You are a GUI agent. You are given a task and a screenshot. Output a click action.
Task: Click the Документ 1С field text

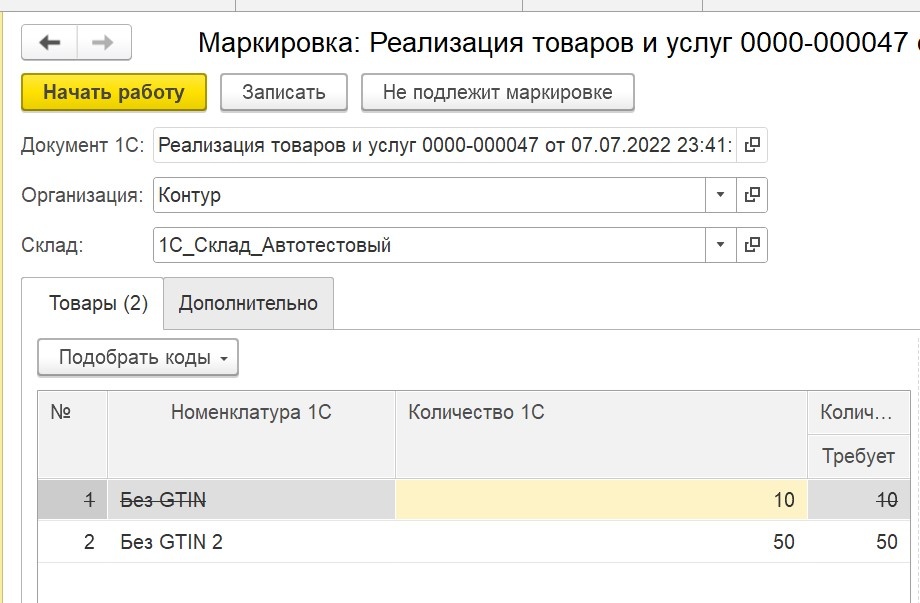[445, 145]
